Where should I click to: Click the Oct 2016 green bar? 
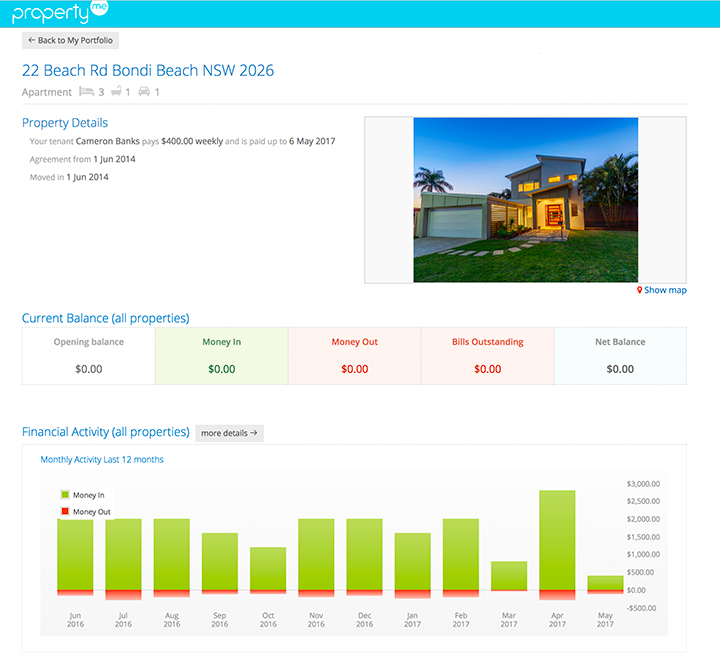[x=268, y=568]
